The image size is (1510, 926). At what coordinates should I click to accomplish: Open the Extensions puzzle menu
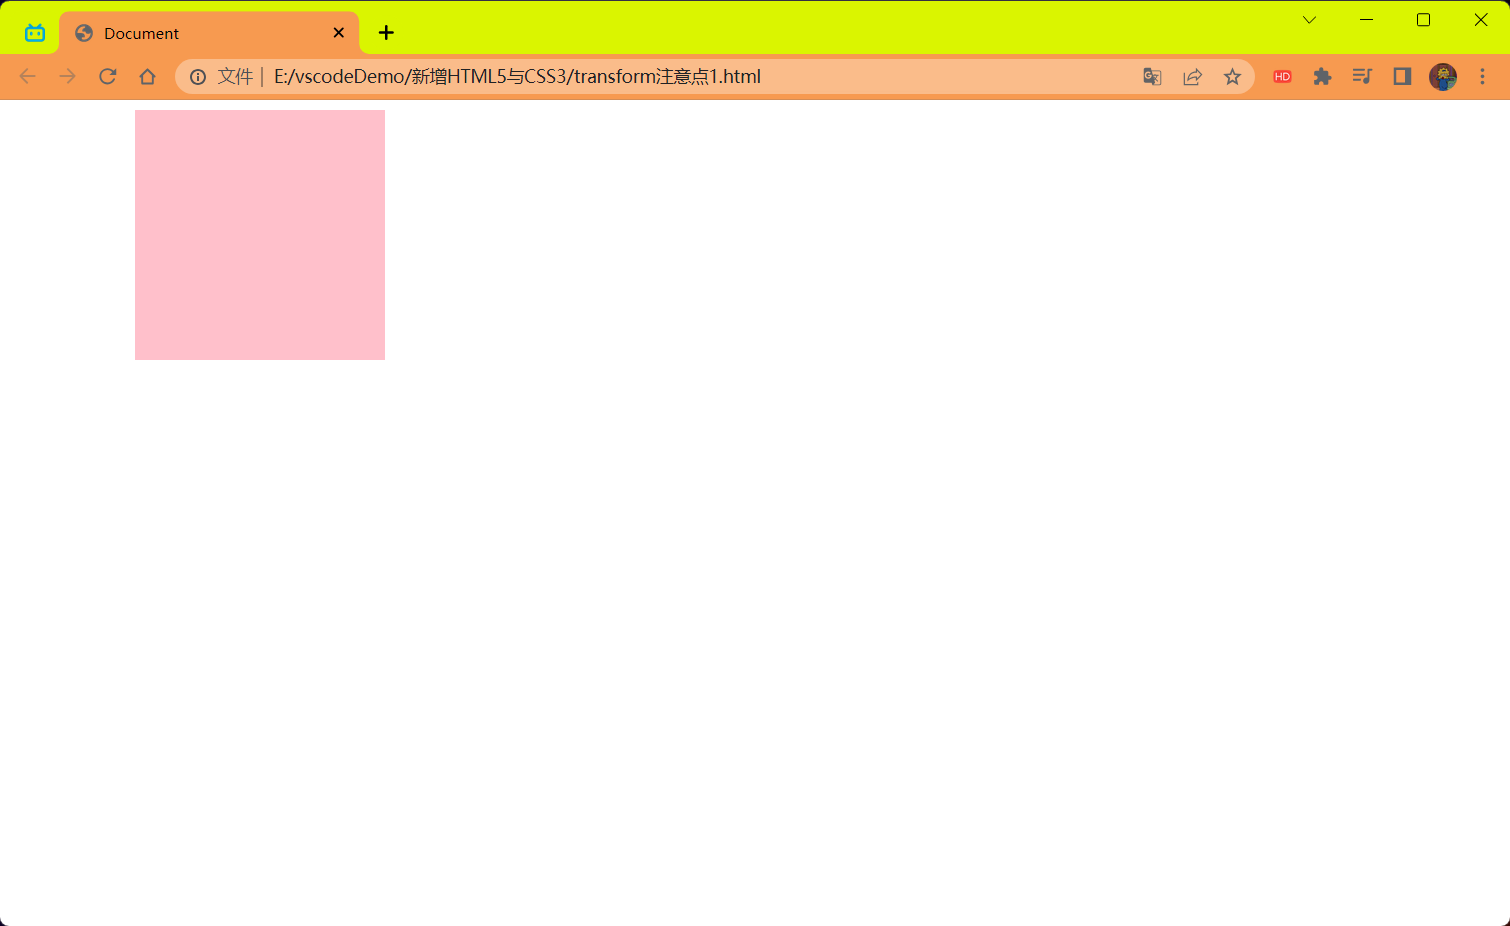click(x=1322, y=77)
